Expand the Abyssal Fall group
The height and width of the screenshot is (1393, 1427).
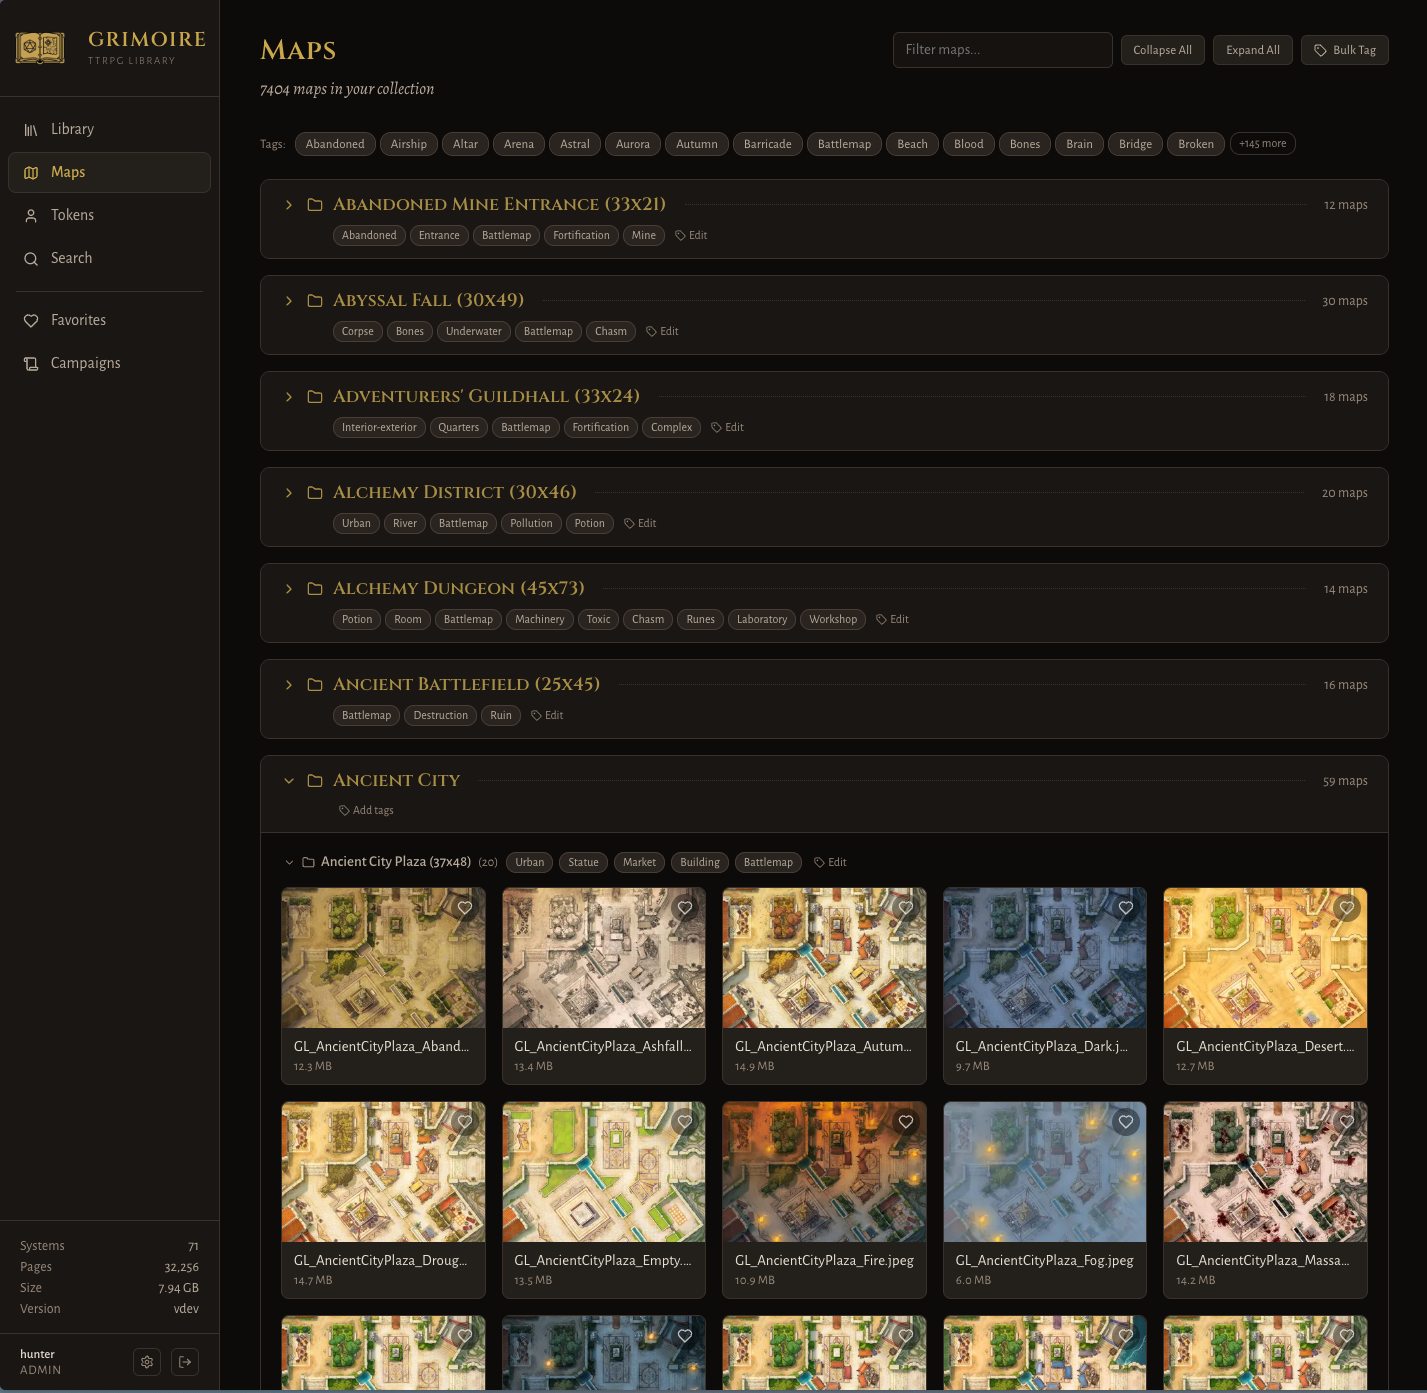pos(289,301)
